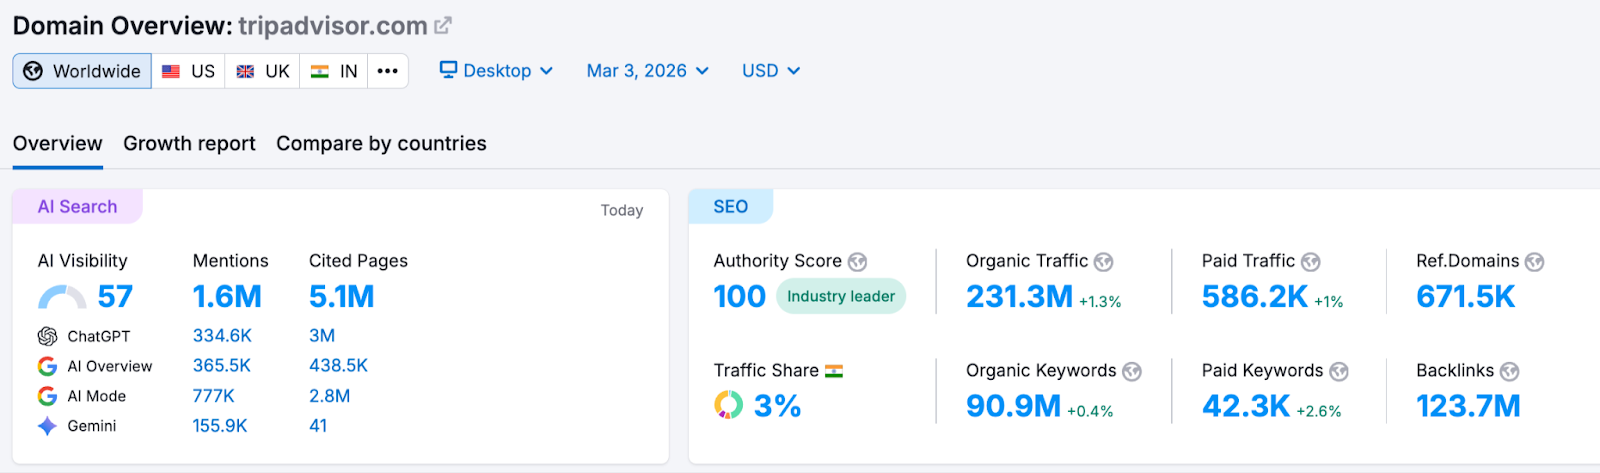
Task: Open Paid Traffic value 586.2K
Action: [x=1255, y=297]
